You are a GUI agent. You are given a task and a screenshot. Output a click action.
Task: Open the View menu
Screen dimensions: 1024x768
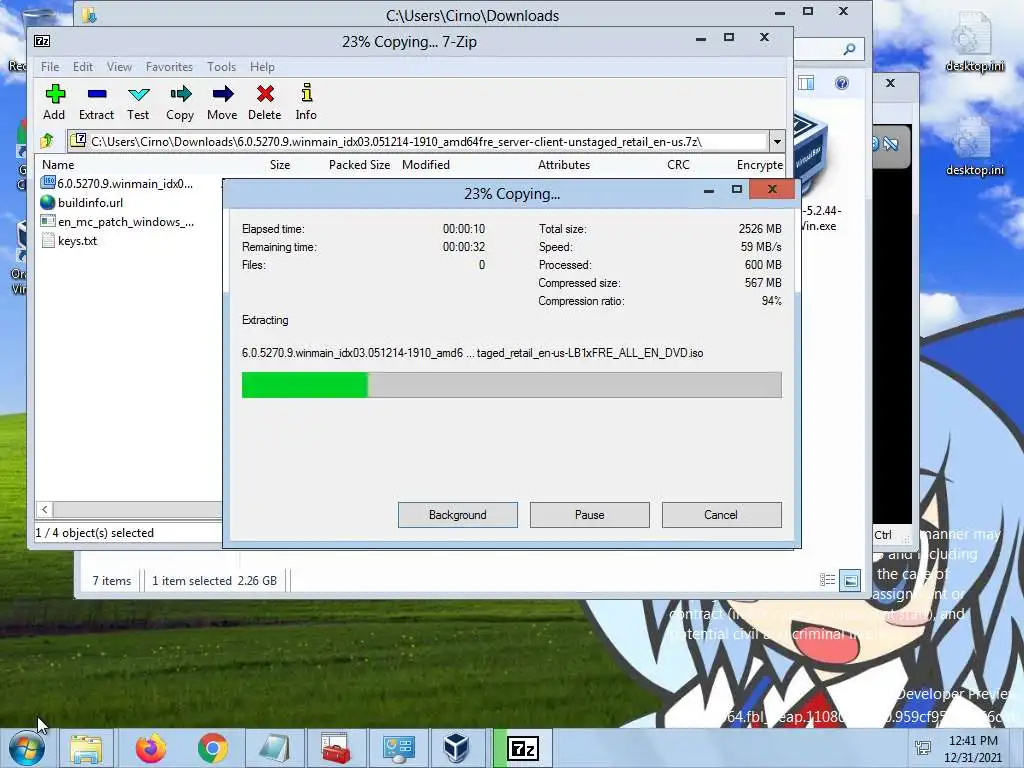click(120, 67)
